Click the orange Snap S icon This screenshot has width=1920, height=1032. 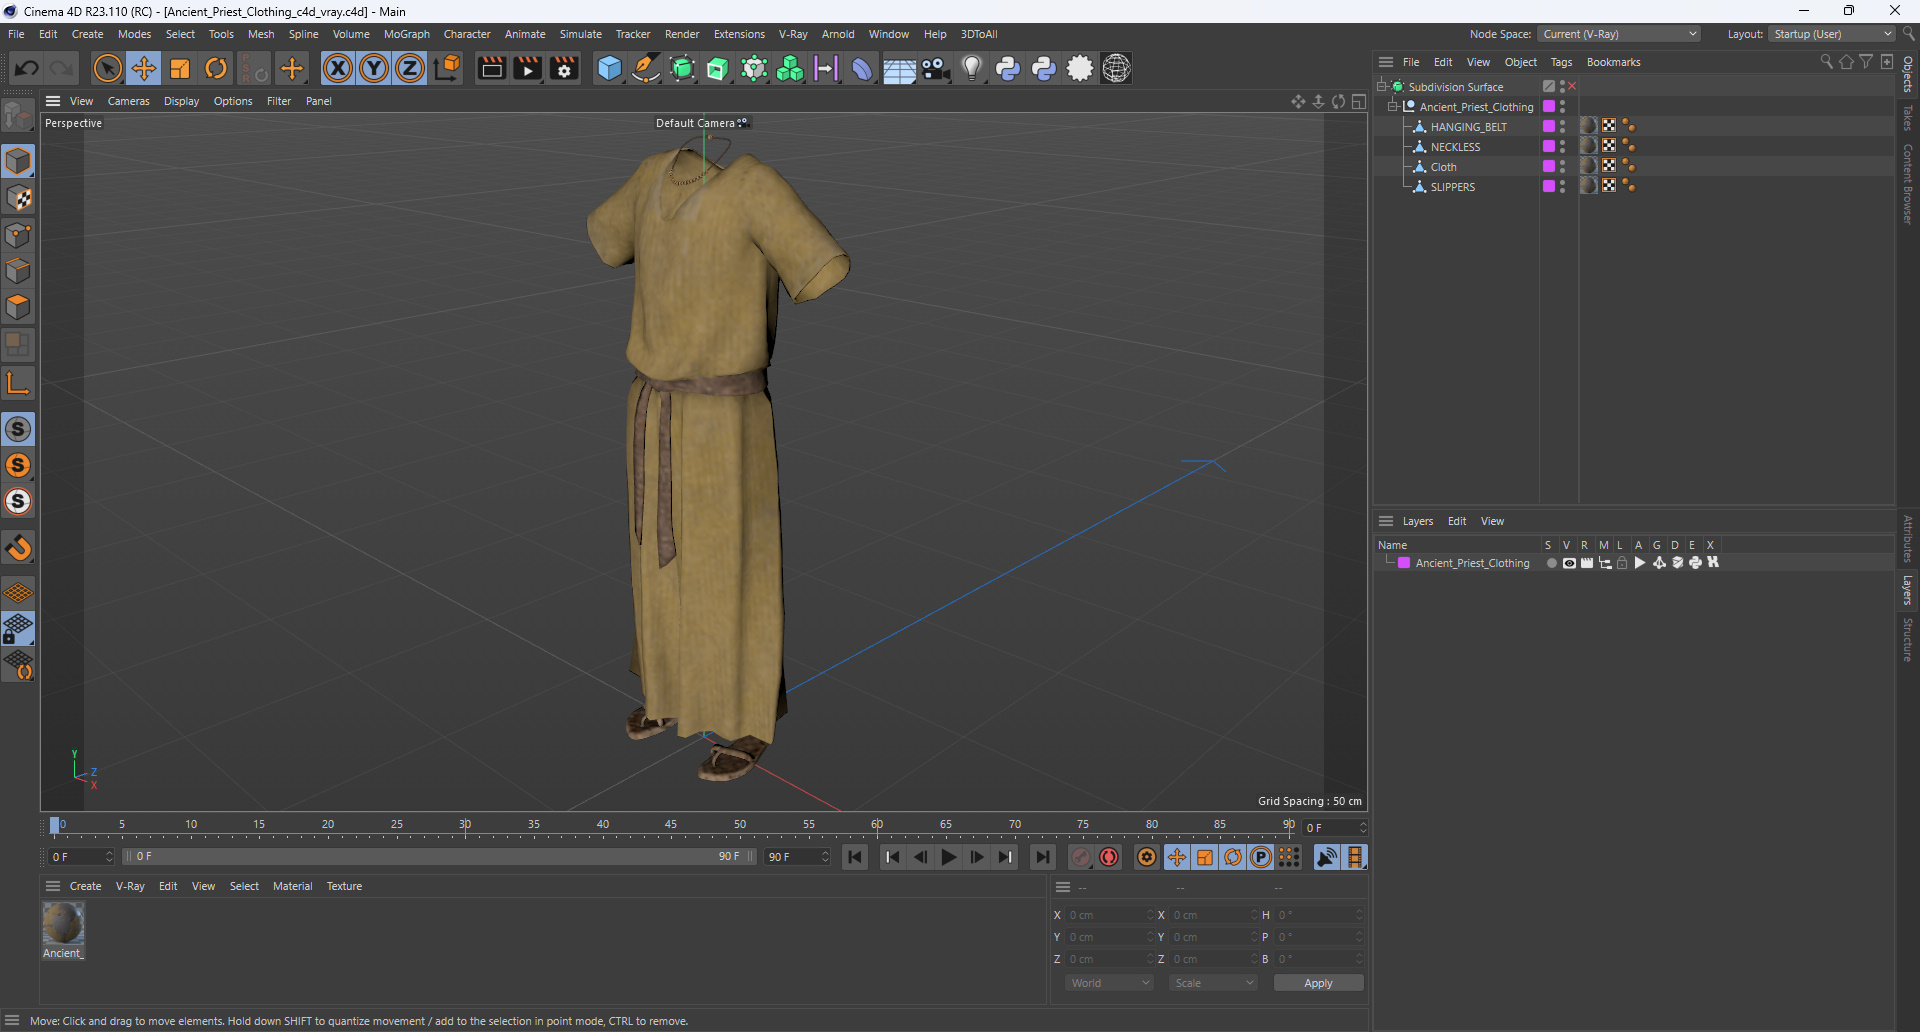[x=18, y=465]
